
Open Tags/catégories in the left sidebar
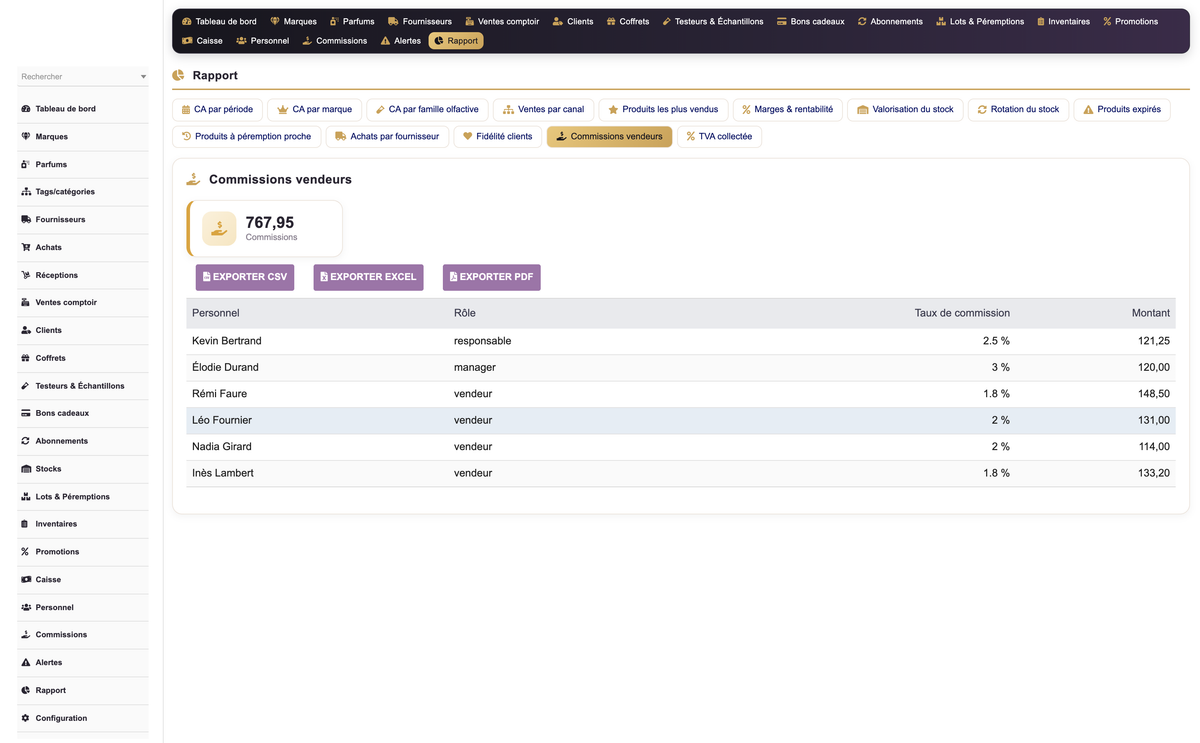(x=83, y=192)
